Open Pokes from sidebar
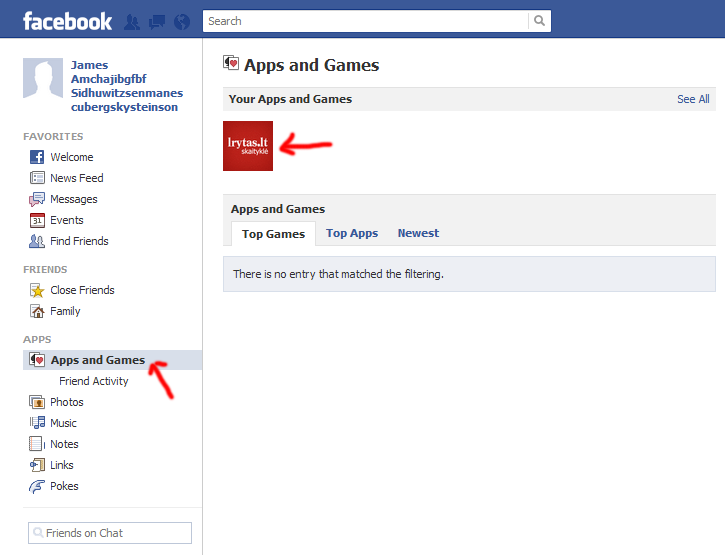 [x=64, y=486]
